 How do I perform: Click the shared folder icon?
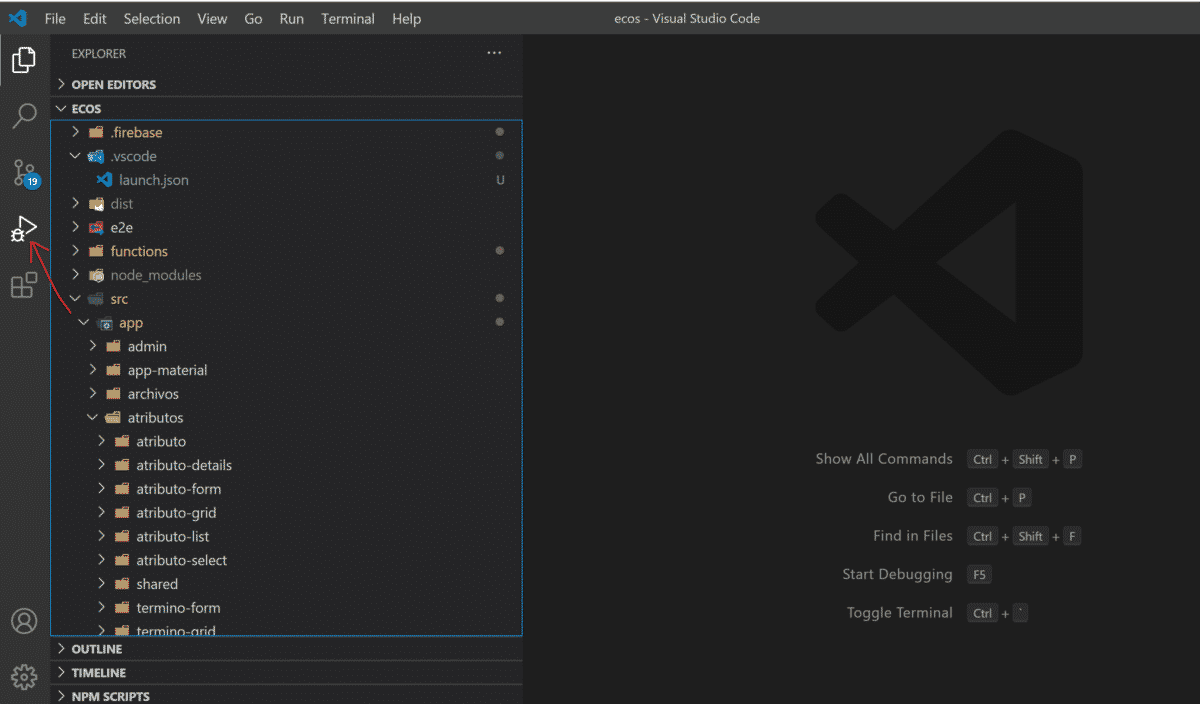coord(122,584)
